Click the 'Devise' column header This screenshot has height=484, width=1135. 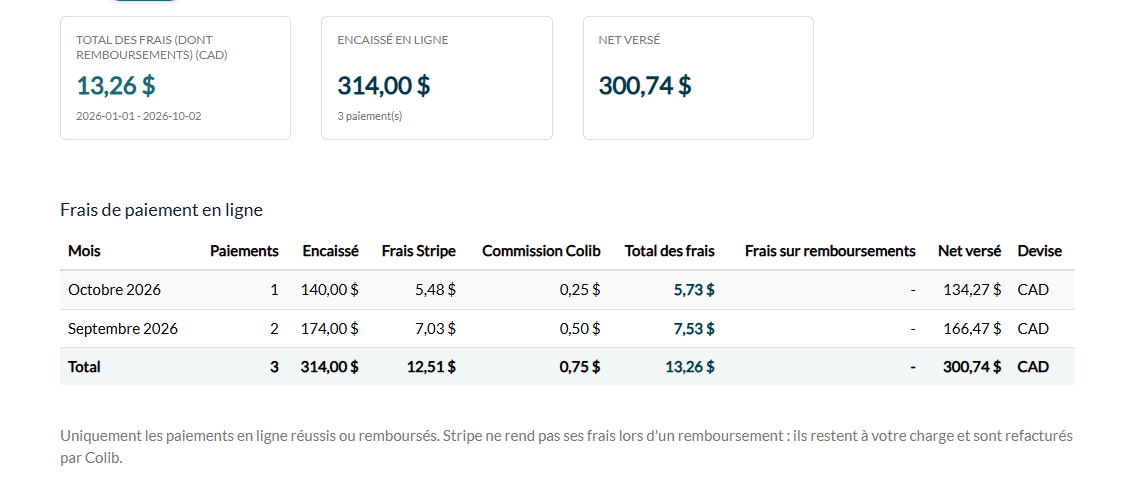[x=1040, y=251]
